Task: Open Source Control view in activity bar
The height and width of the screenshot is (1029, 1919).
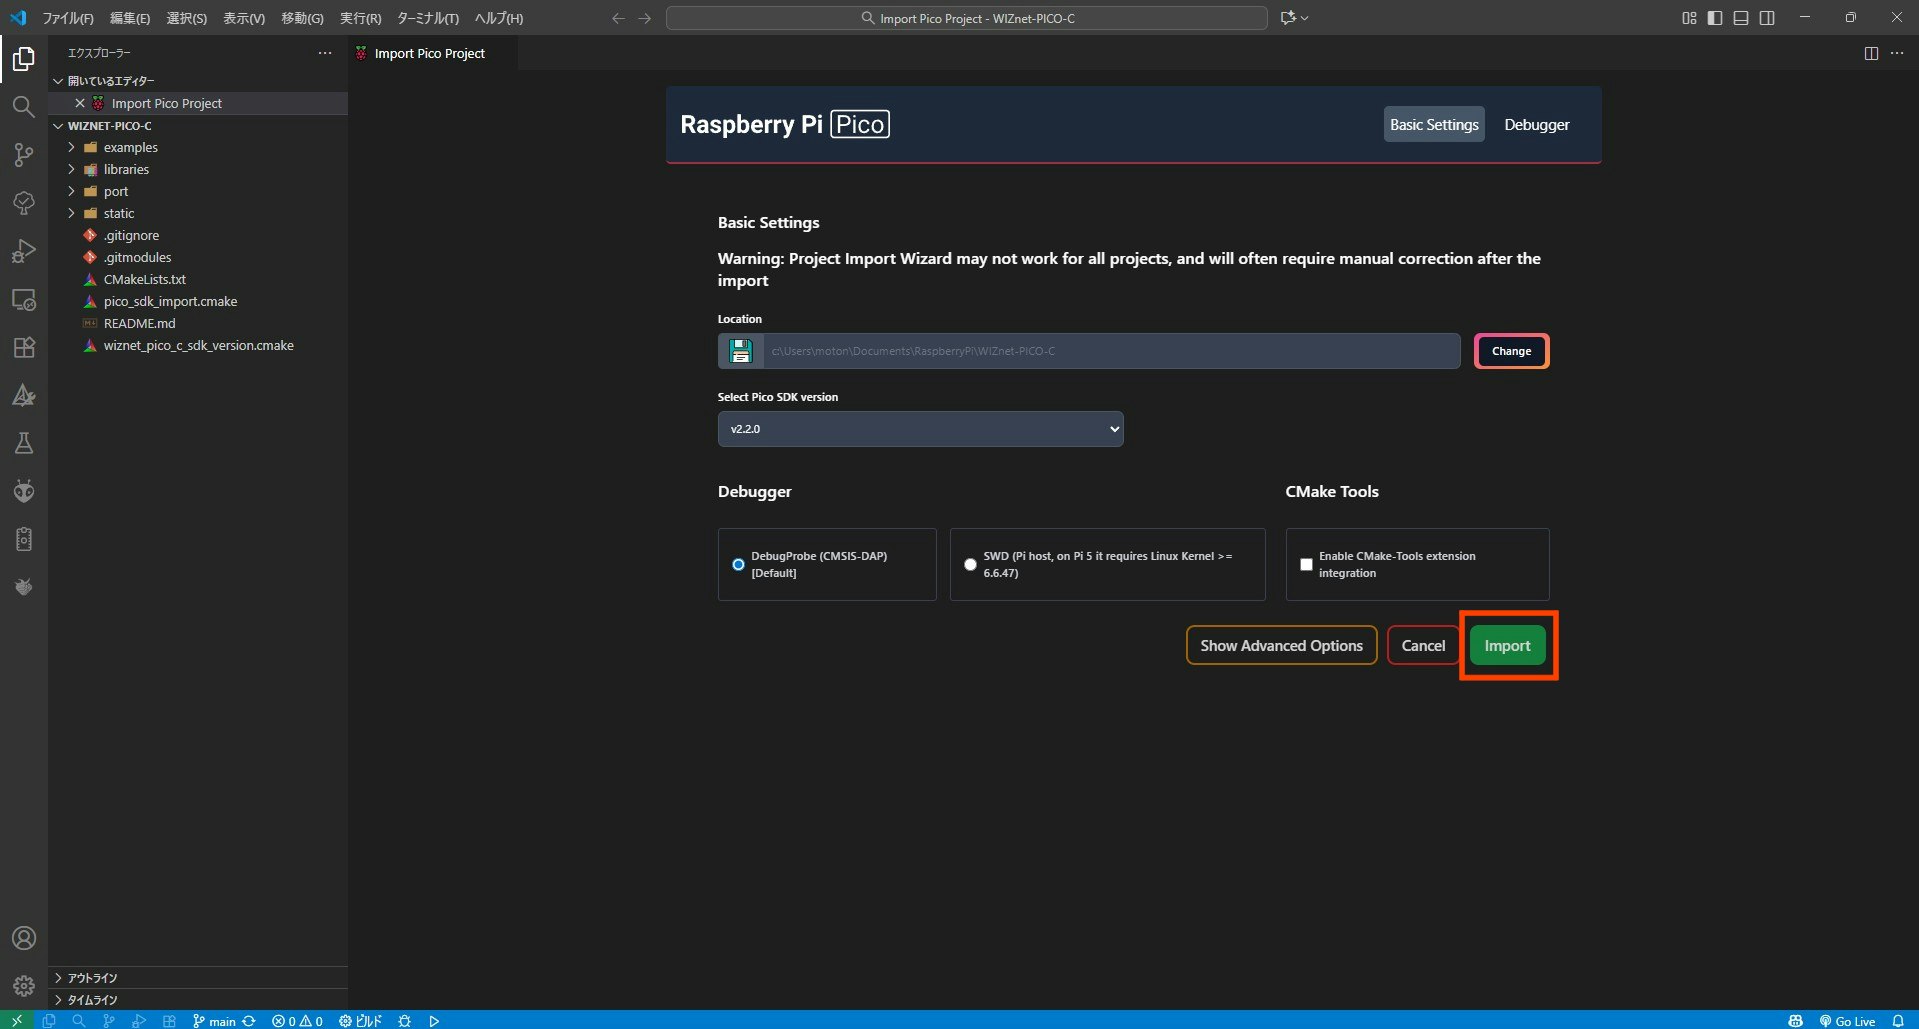Action: (x=24, y=155)
